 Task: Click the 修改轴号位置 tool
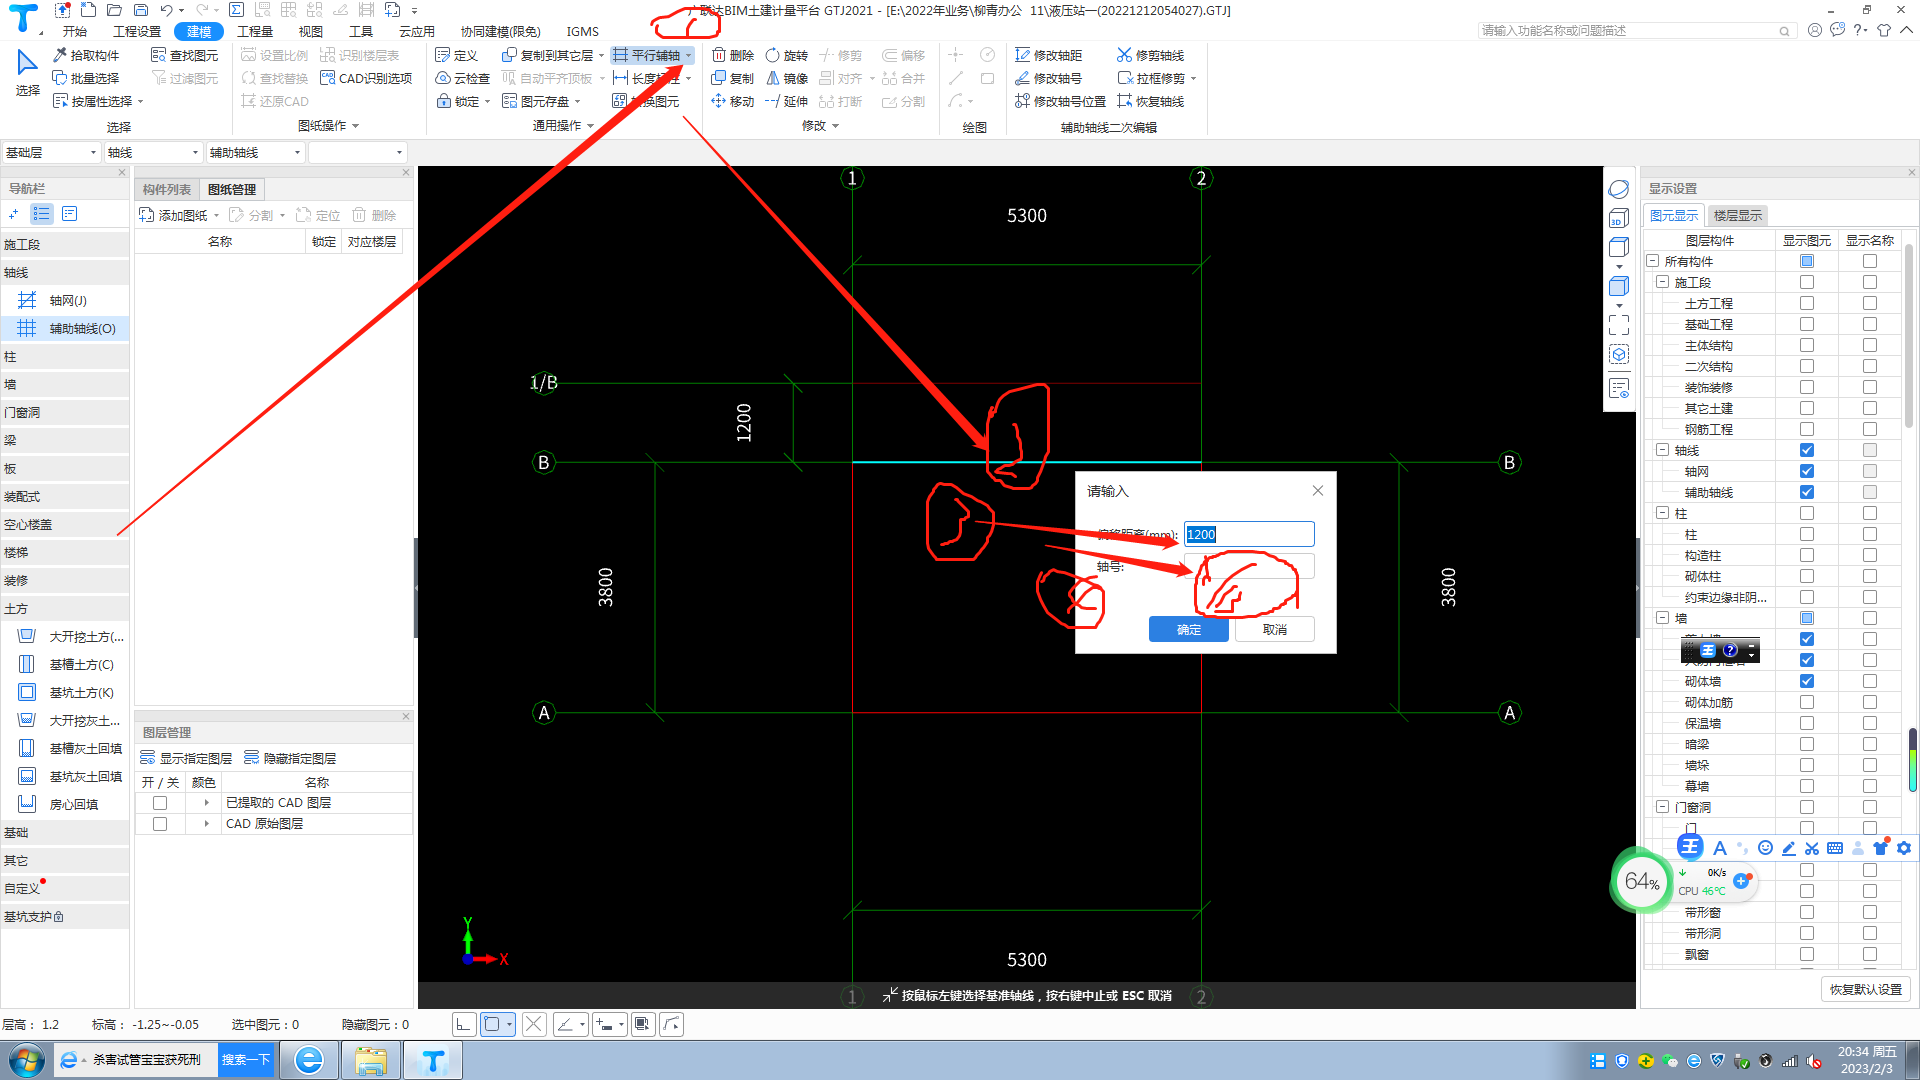pyautogui.click(x=1061, y=101)
